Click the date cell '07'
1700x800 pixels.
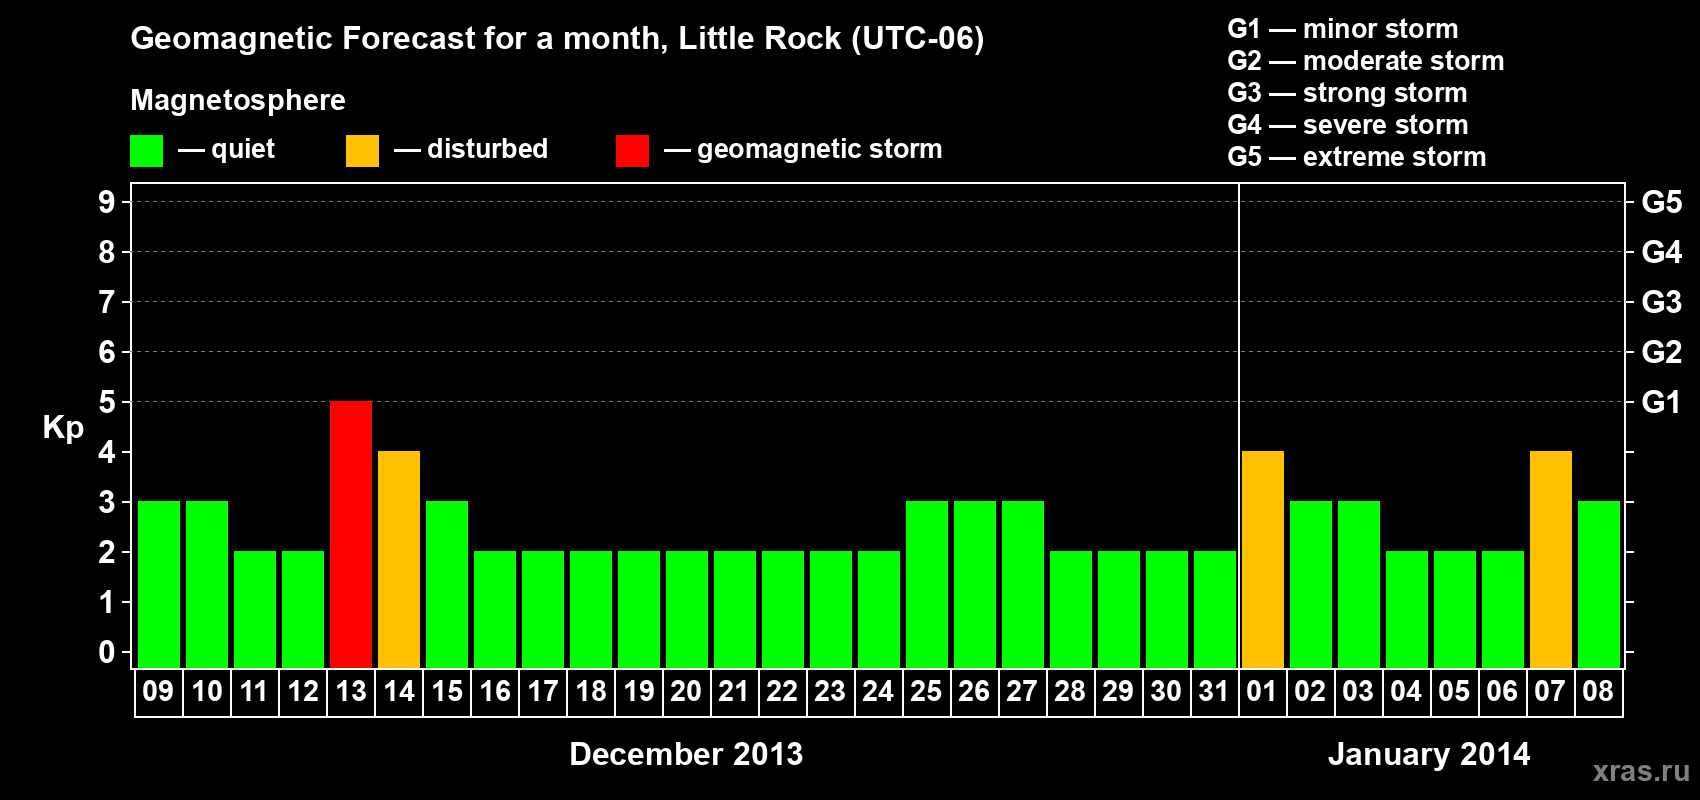[x=1551, y=692]
